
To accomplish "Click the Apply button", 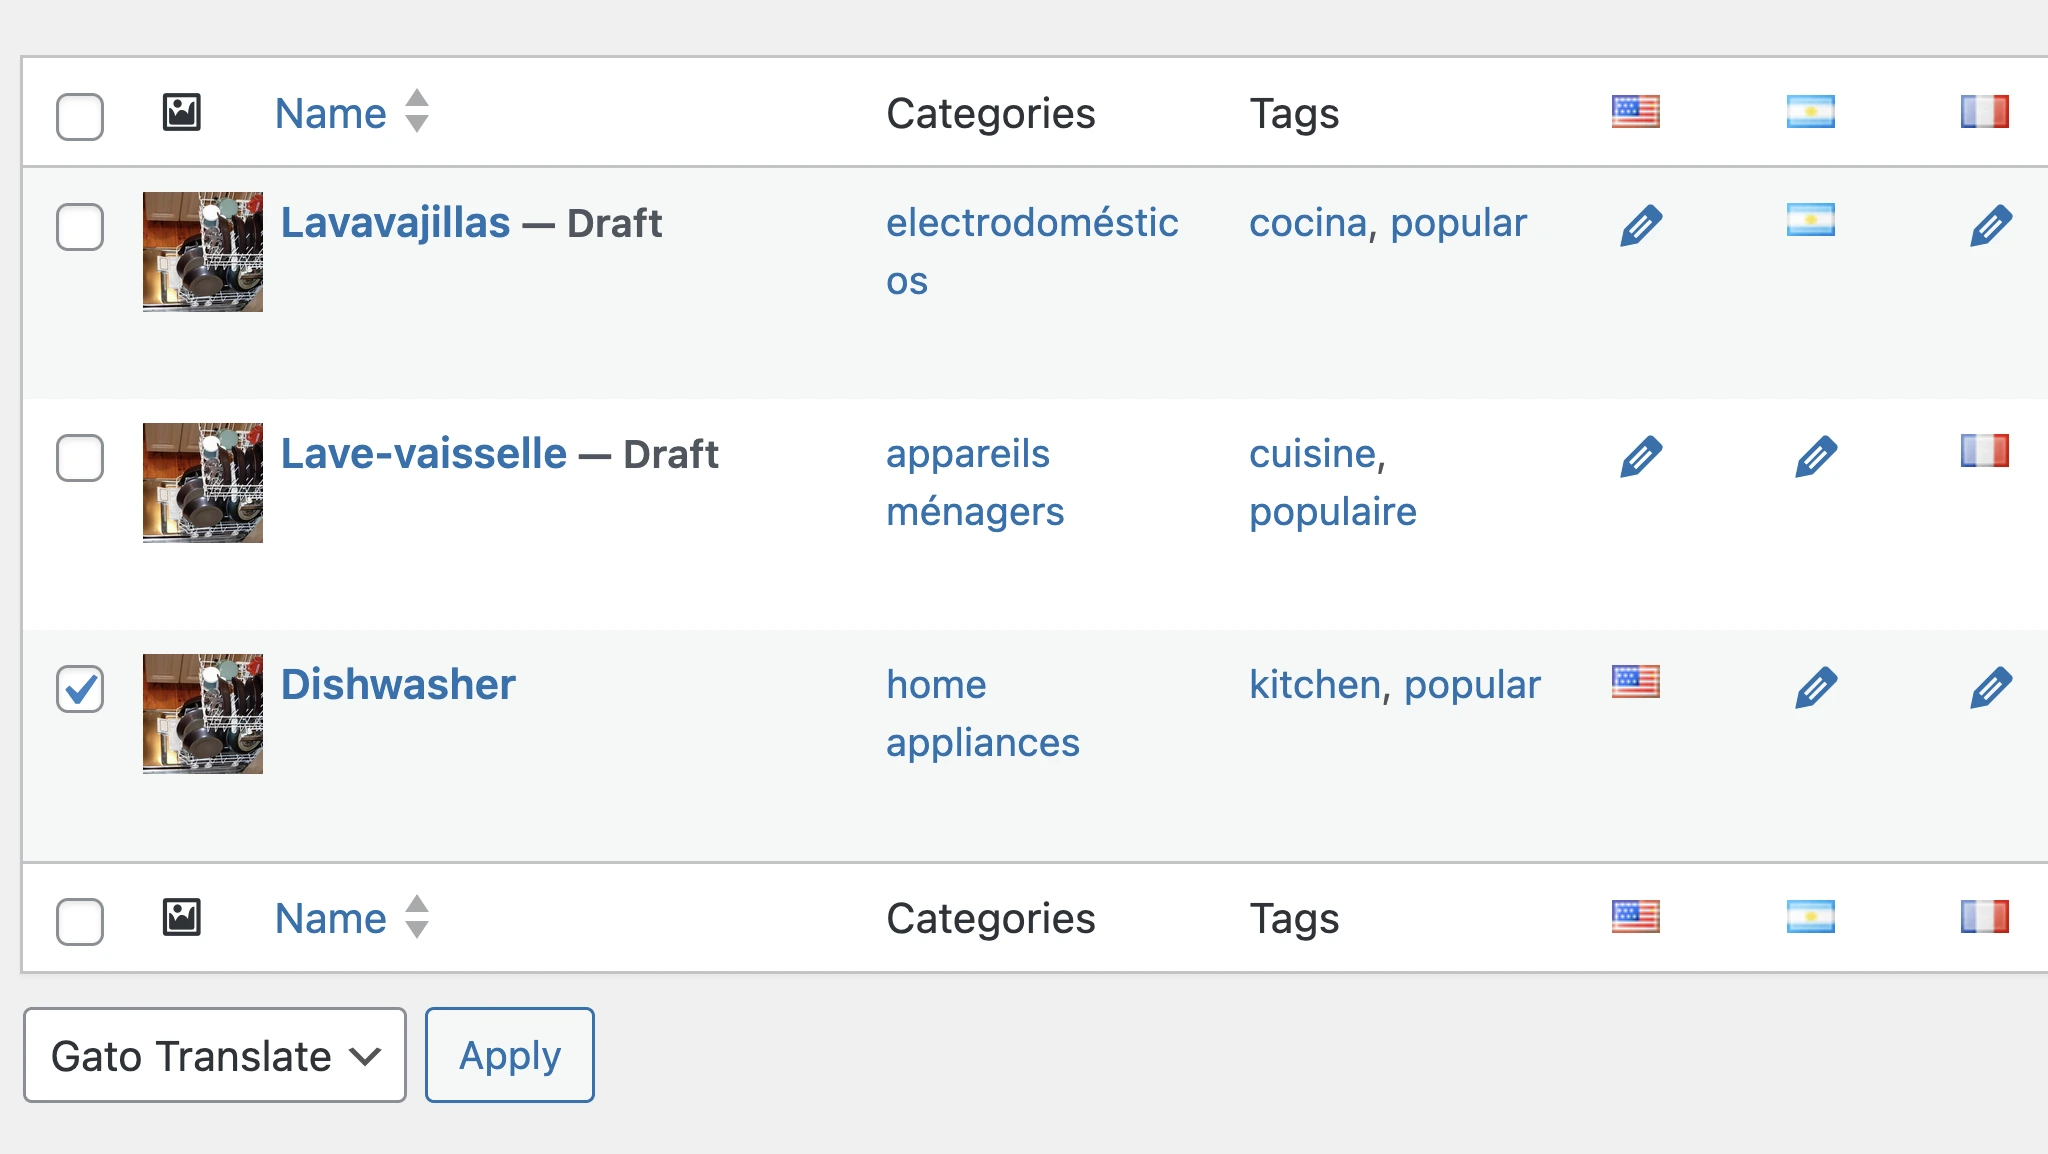I will pos(509,1054).
